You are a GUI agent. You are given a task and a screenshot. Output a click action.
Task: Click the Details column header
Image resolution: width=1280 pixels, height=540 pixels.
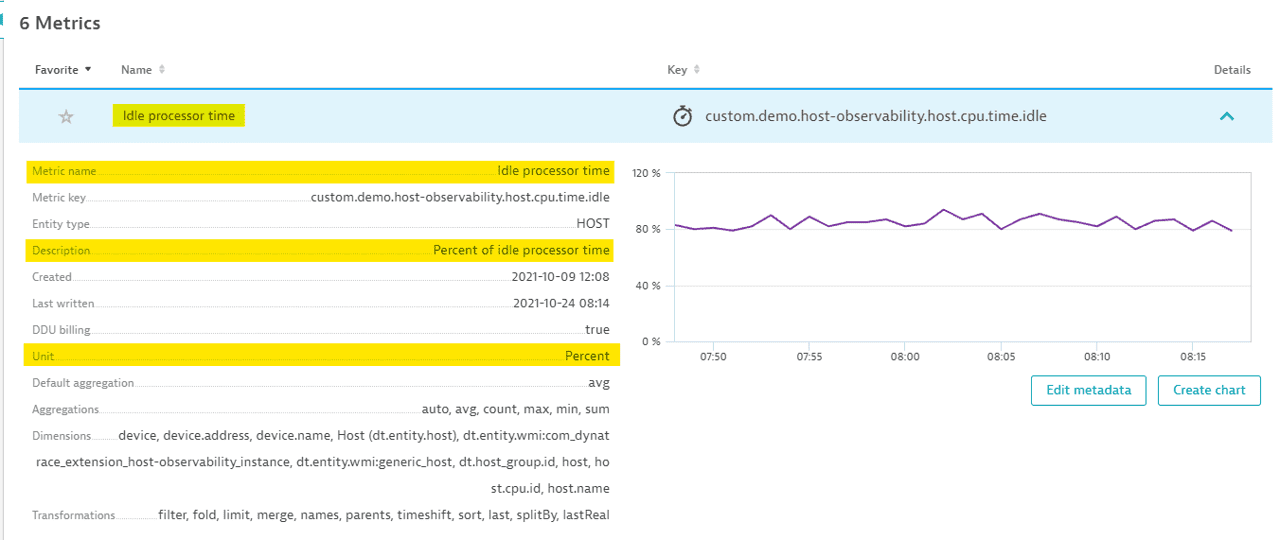(1232, 70)
